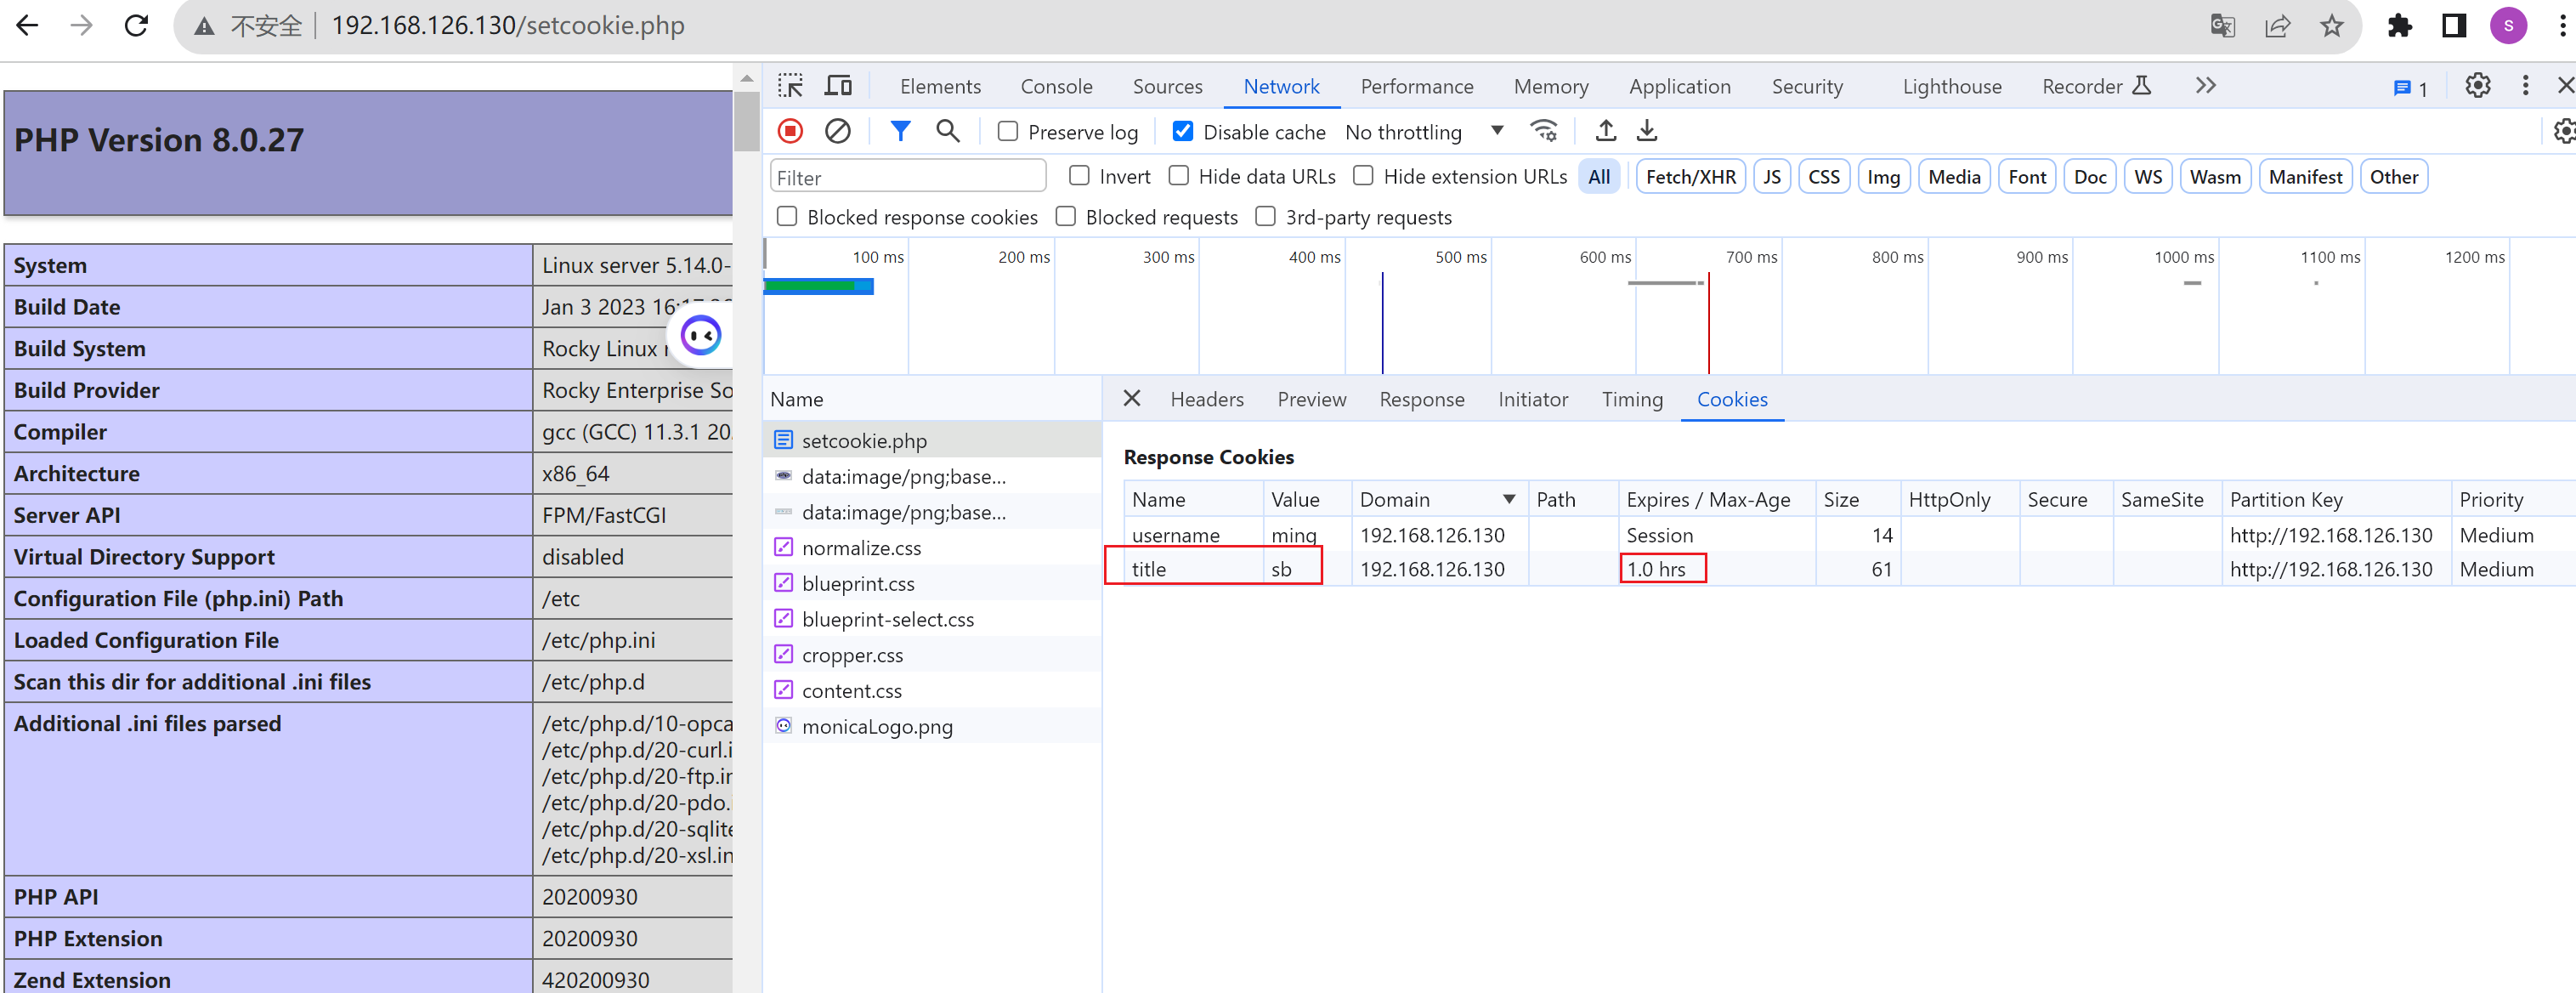This screenshot has height=993, width=2576.
Task: Check the Hide data URLs checkbox
Action: click(1179, 176)
